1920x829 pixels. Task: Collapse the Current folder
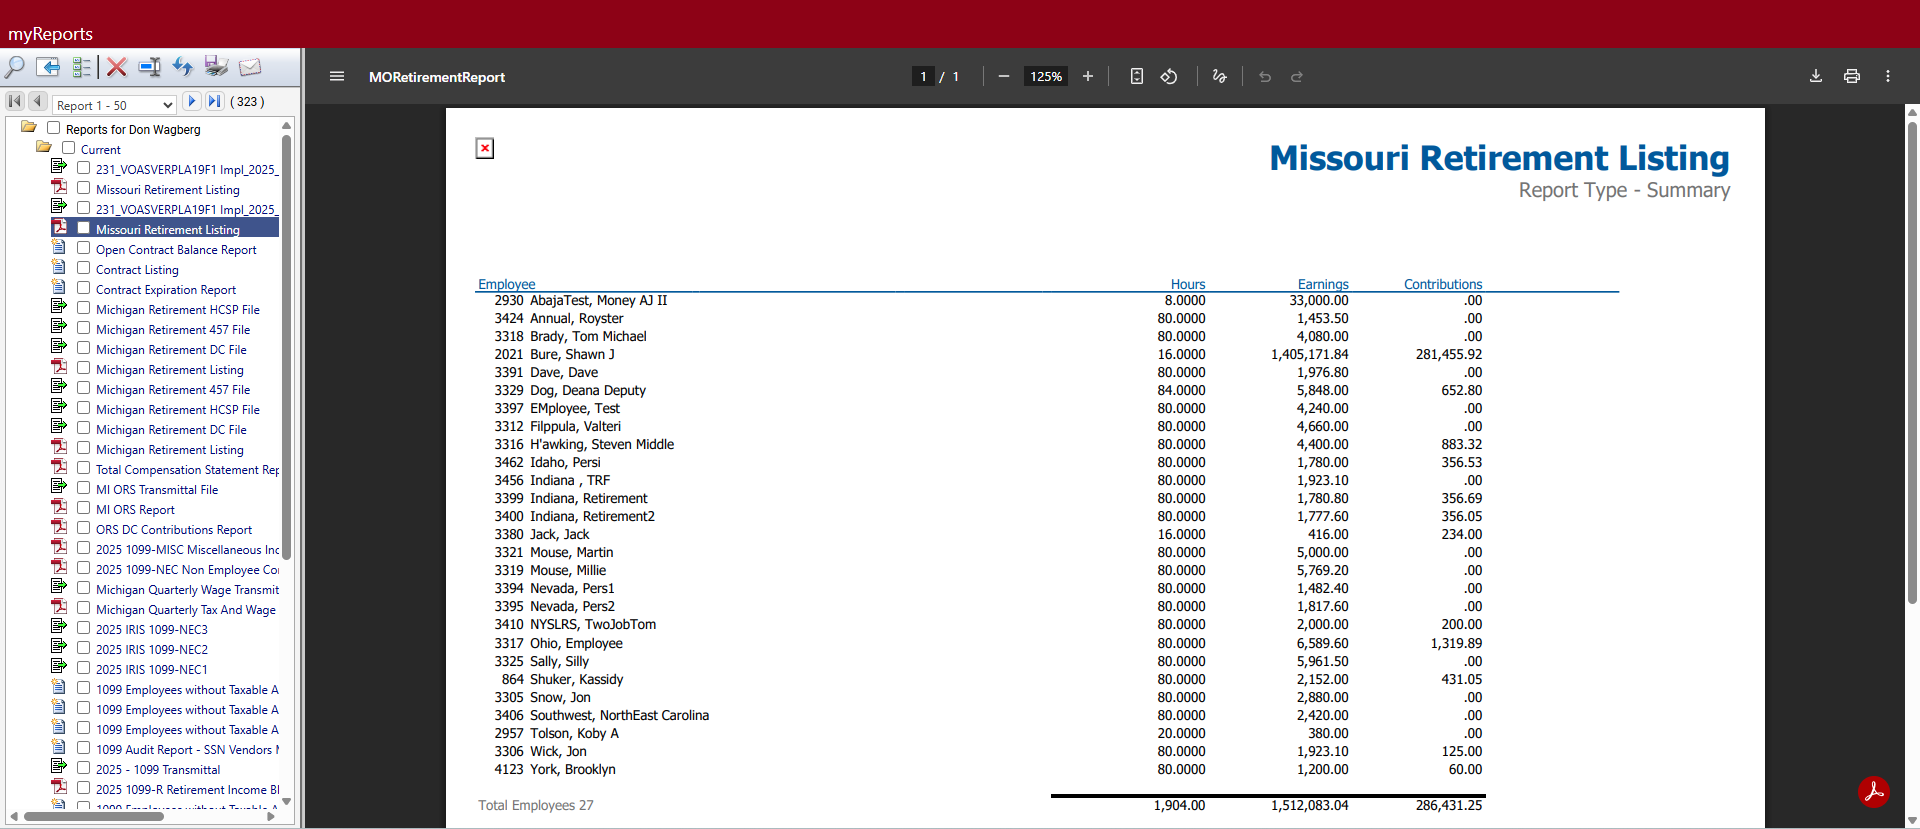click(44, 147)
